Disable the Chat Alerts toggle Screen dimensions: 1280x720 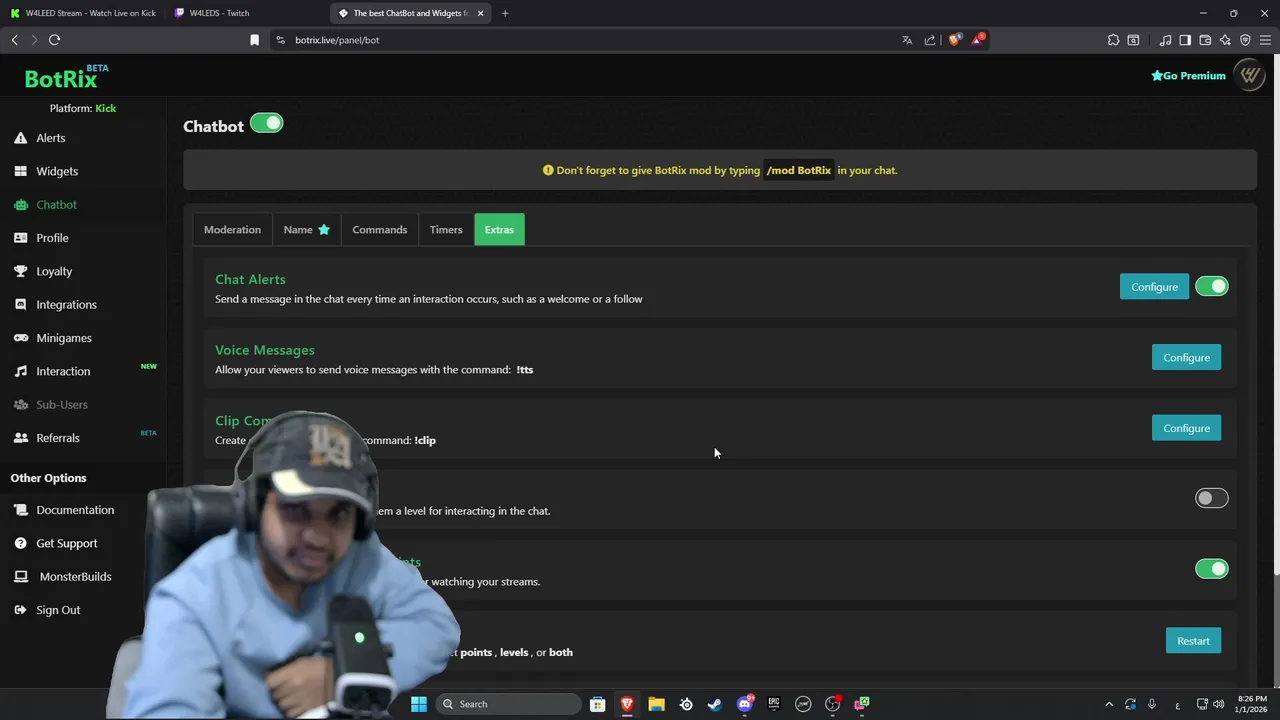1211,287
